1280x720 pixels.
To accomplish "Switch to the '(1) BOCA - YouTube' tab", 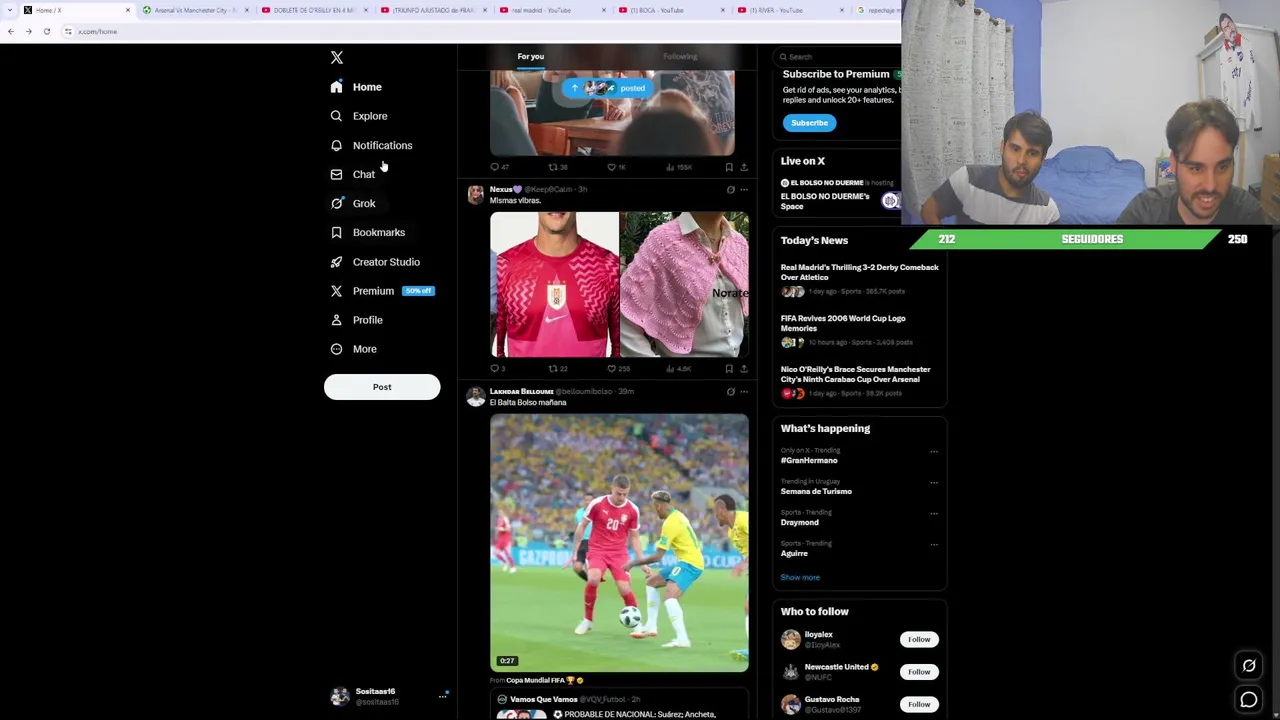I will (x=672, y=10).
